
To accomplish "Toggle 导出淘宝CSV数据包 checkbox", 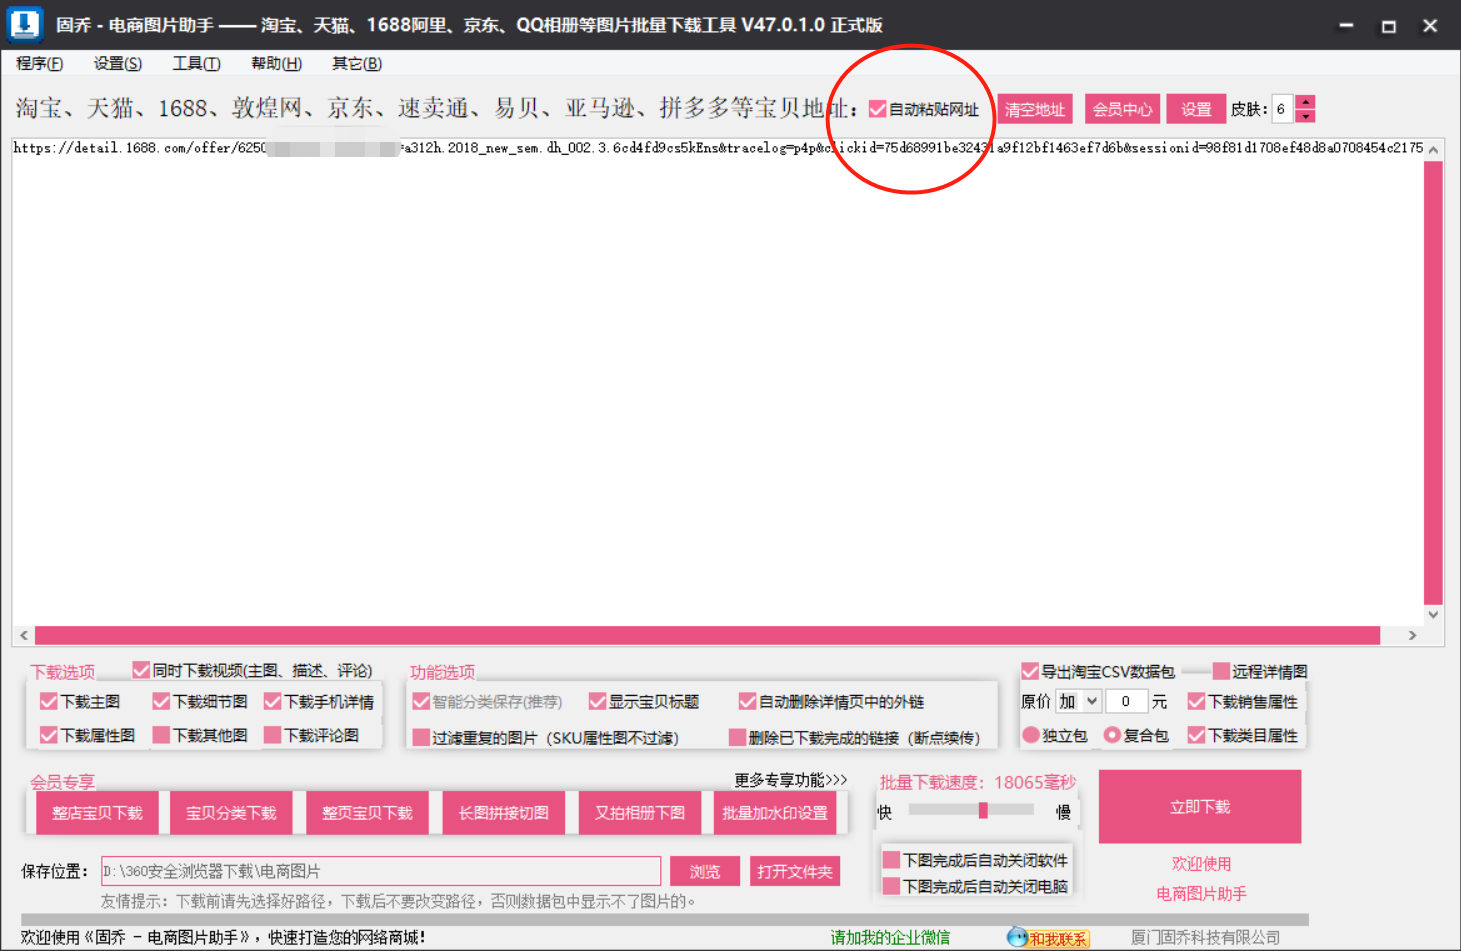I will point(1030,671).
